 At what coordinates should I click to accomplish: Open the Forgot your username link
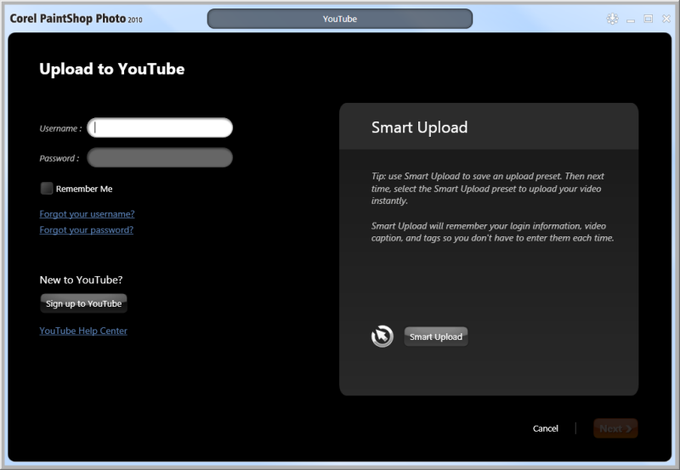(87, 214)
